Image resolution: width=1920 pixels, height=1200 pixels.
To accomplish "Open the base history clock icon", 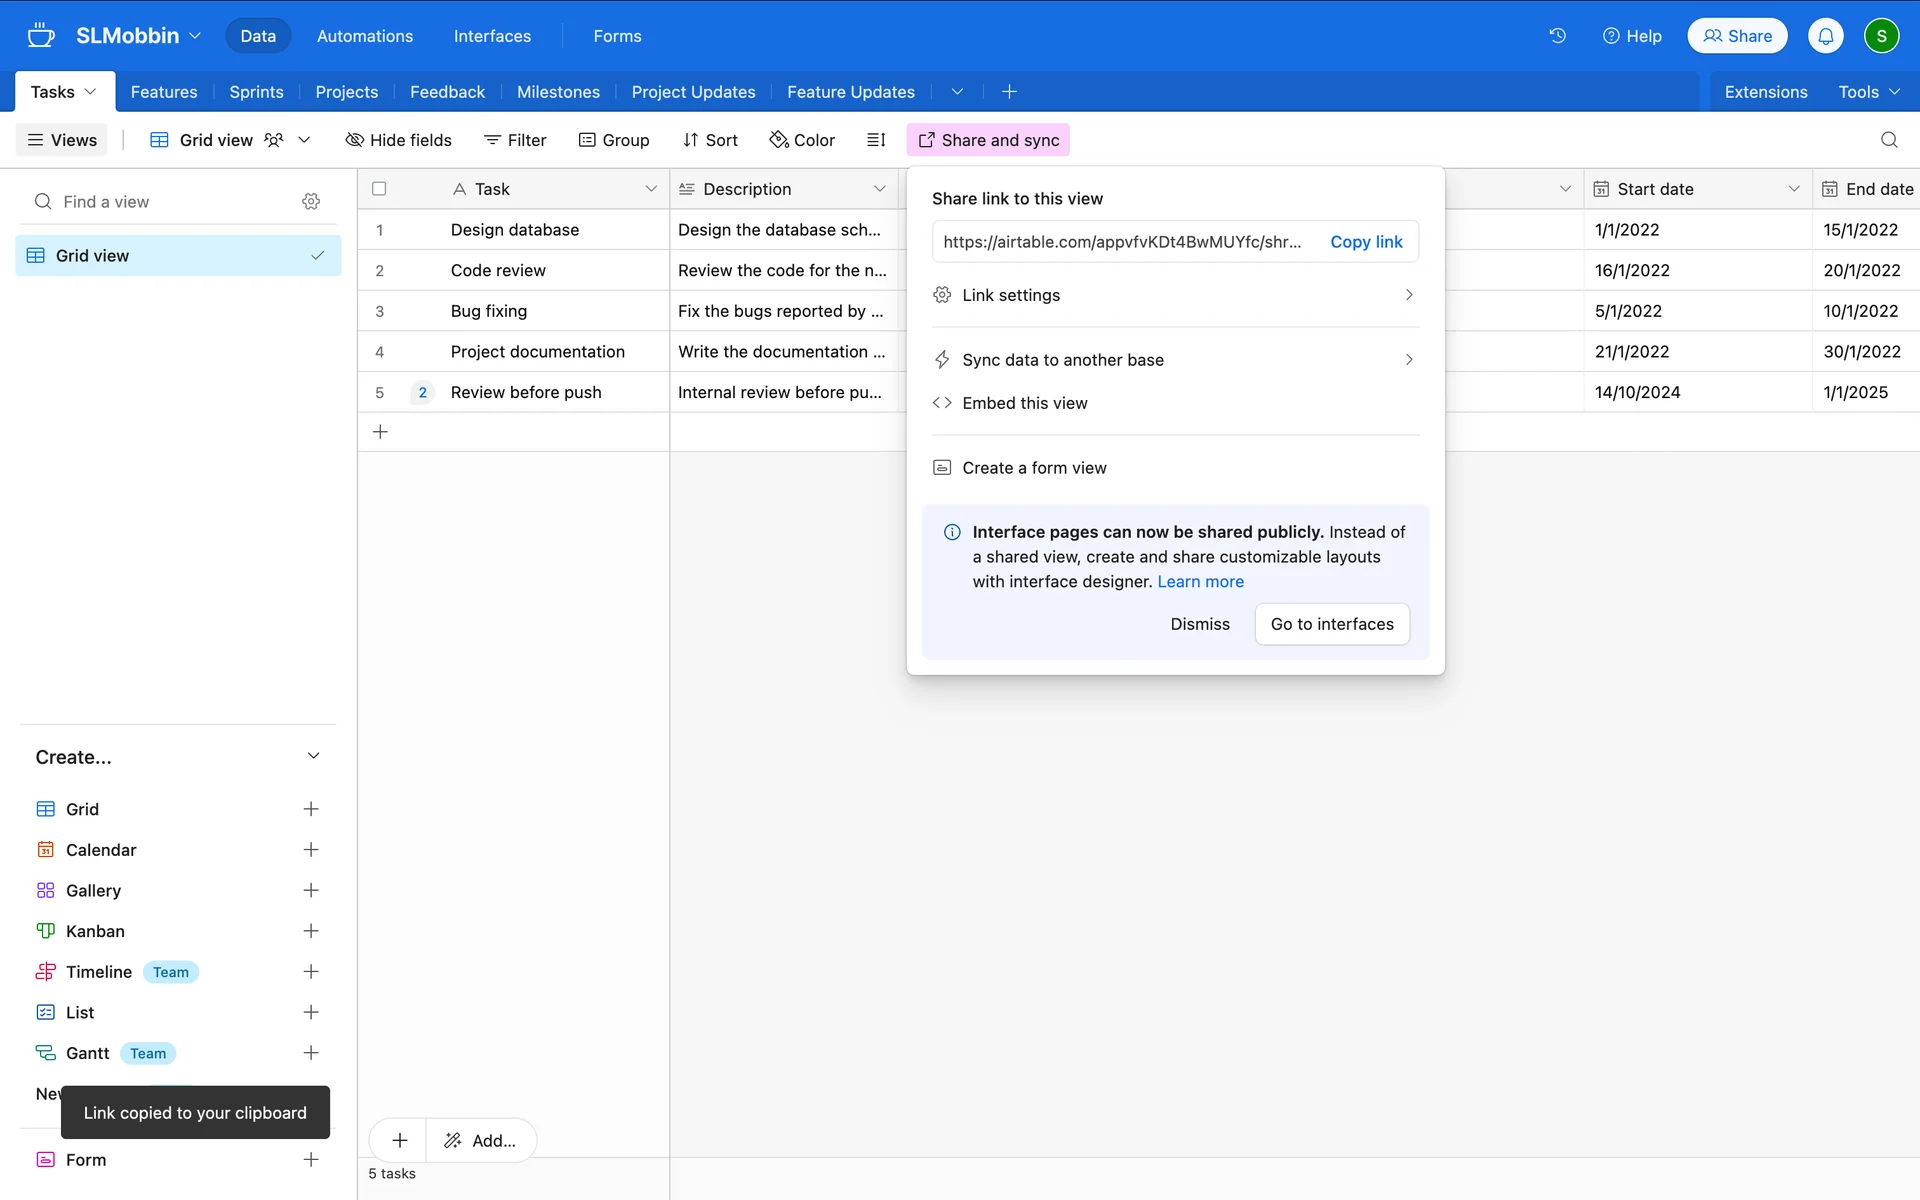I will pyautogui.click(x=1557, y=36).
